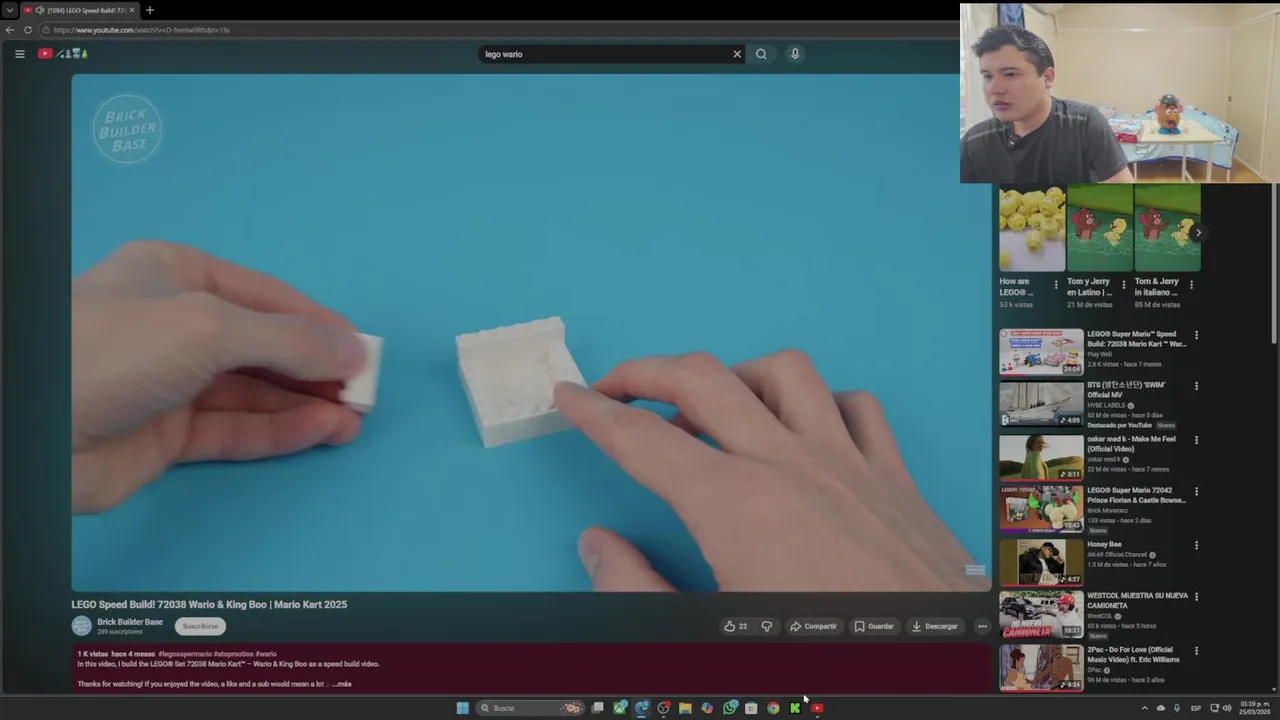Click the #legosupermario hashtag
Viewport: 1280px width, 720px height.
[x=185, y=654]
